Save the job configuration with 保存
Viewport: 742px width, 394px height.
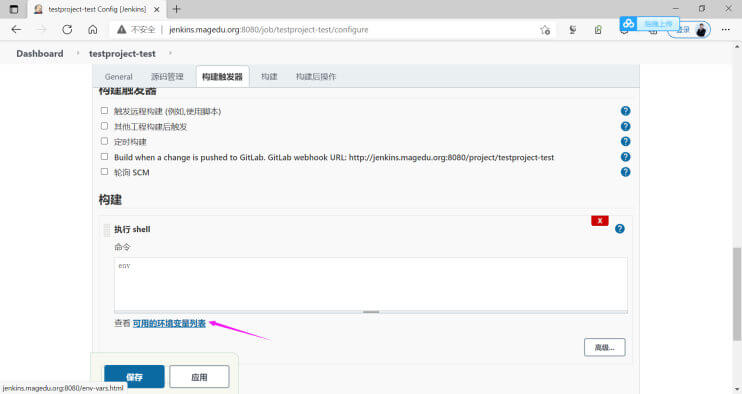[134, 377]
